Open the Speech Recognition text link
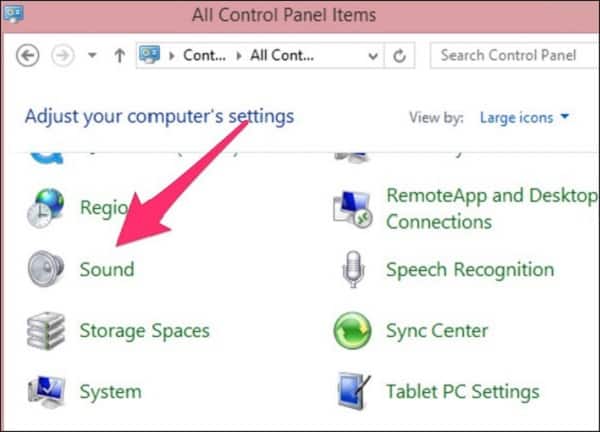 coord(470,270)
